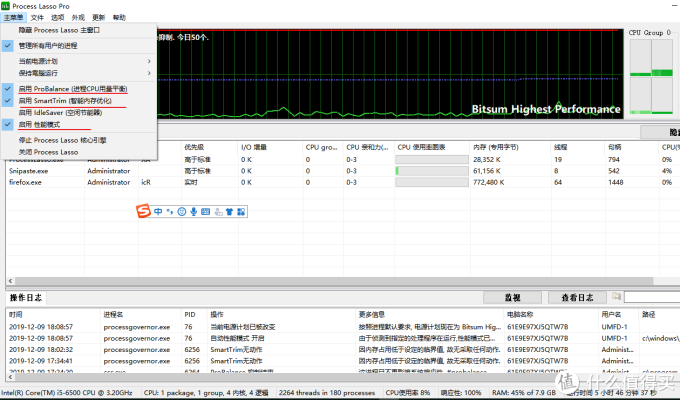Screen dimensions: 680x400
Task: Select log entry 当前电源计划已被改变
Action: (343, 327)
